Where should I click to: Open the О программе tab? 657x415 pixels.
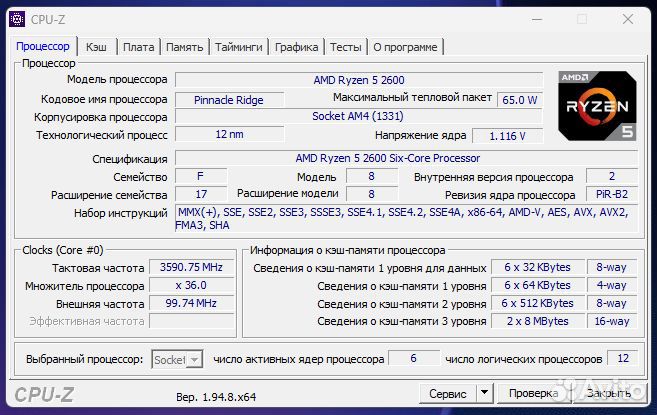tap(405, 47)
